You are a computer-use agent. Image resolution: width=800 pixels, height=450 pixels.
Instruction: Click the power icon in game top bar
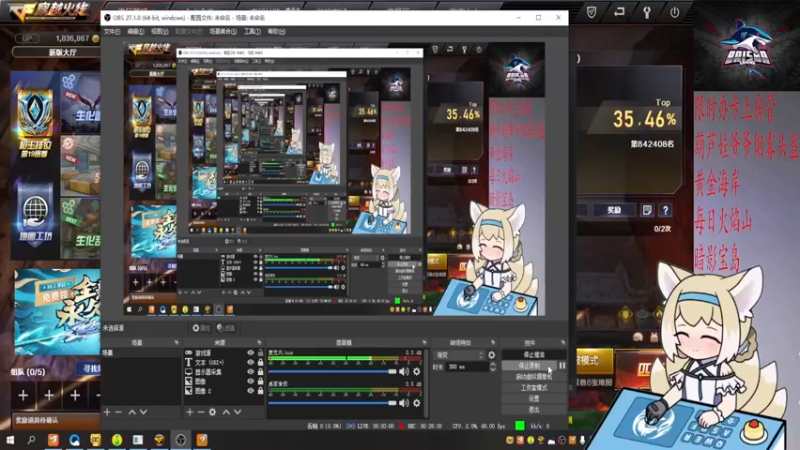tap(674, 12)
